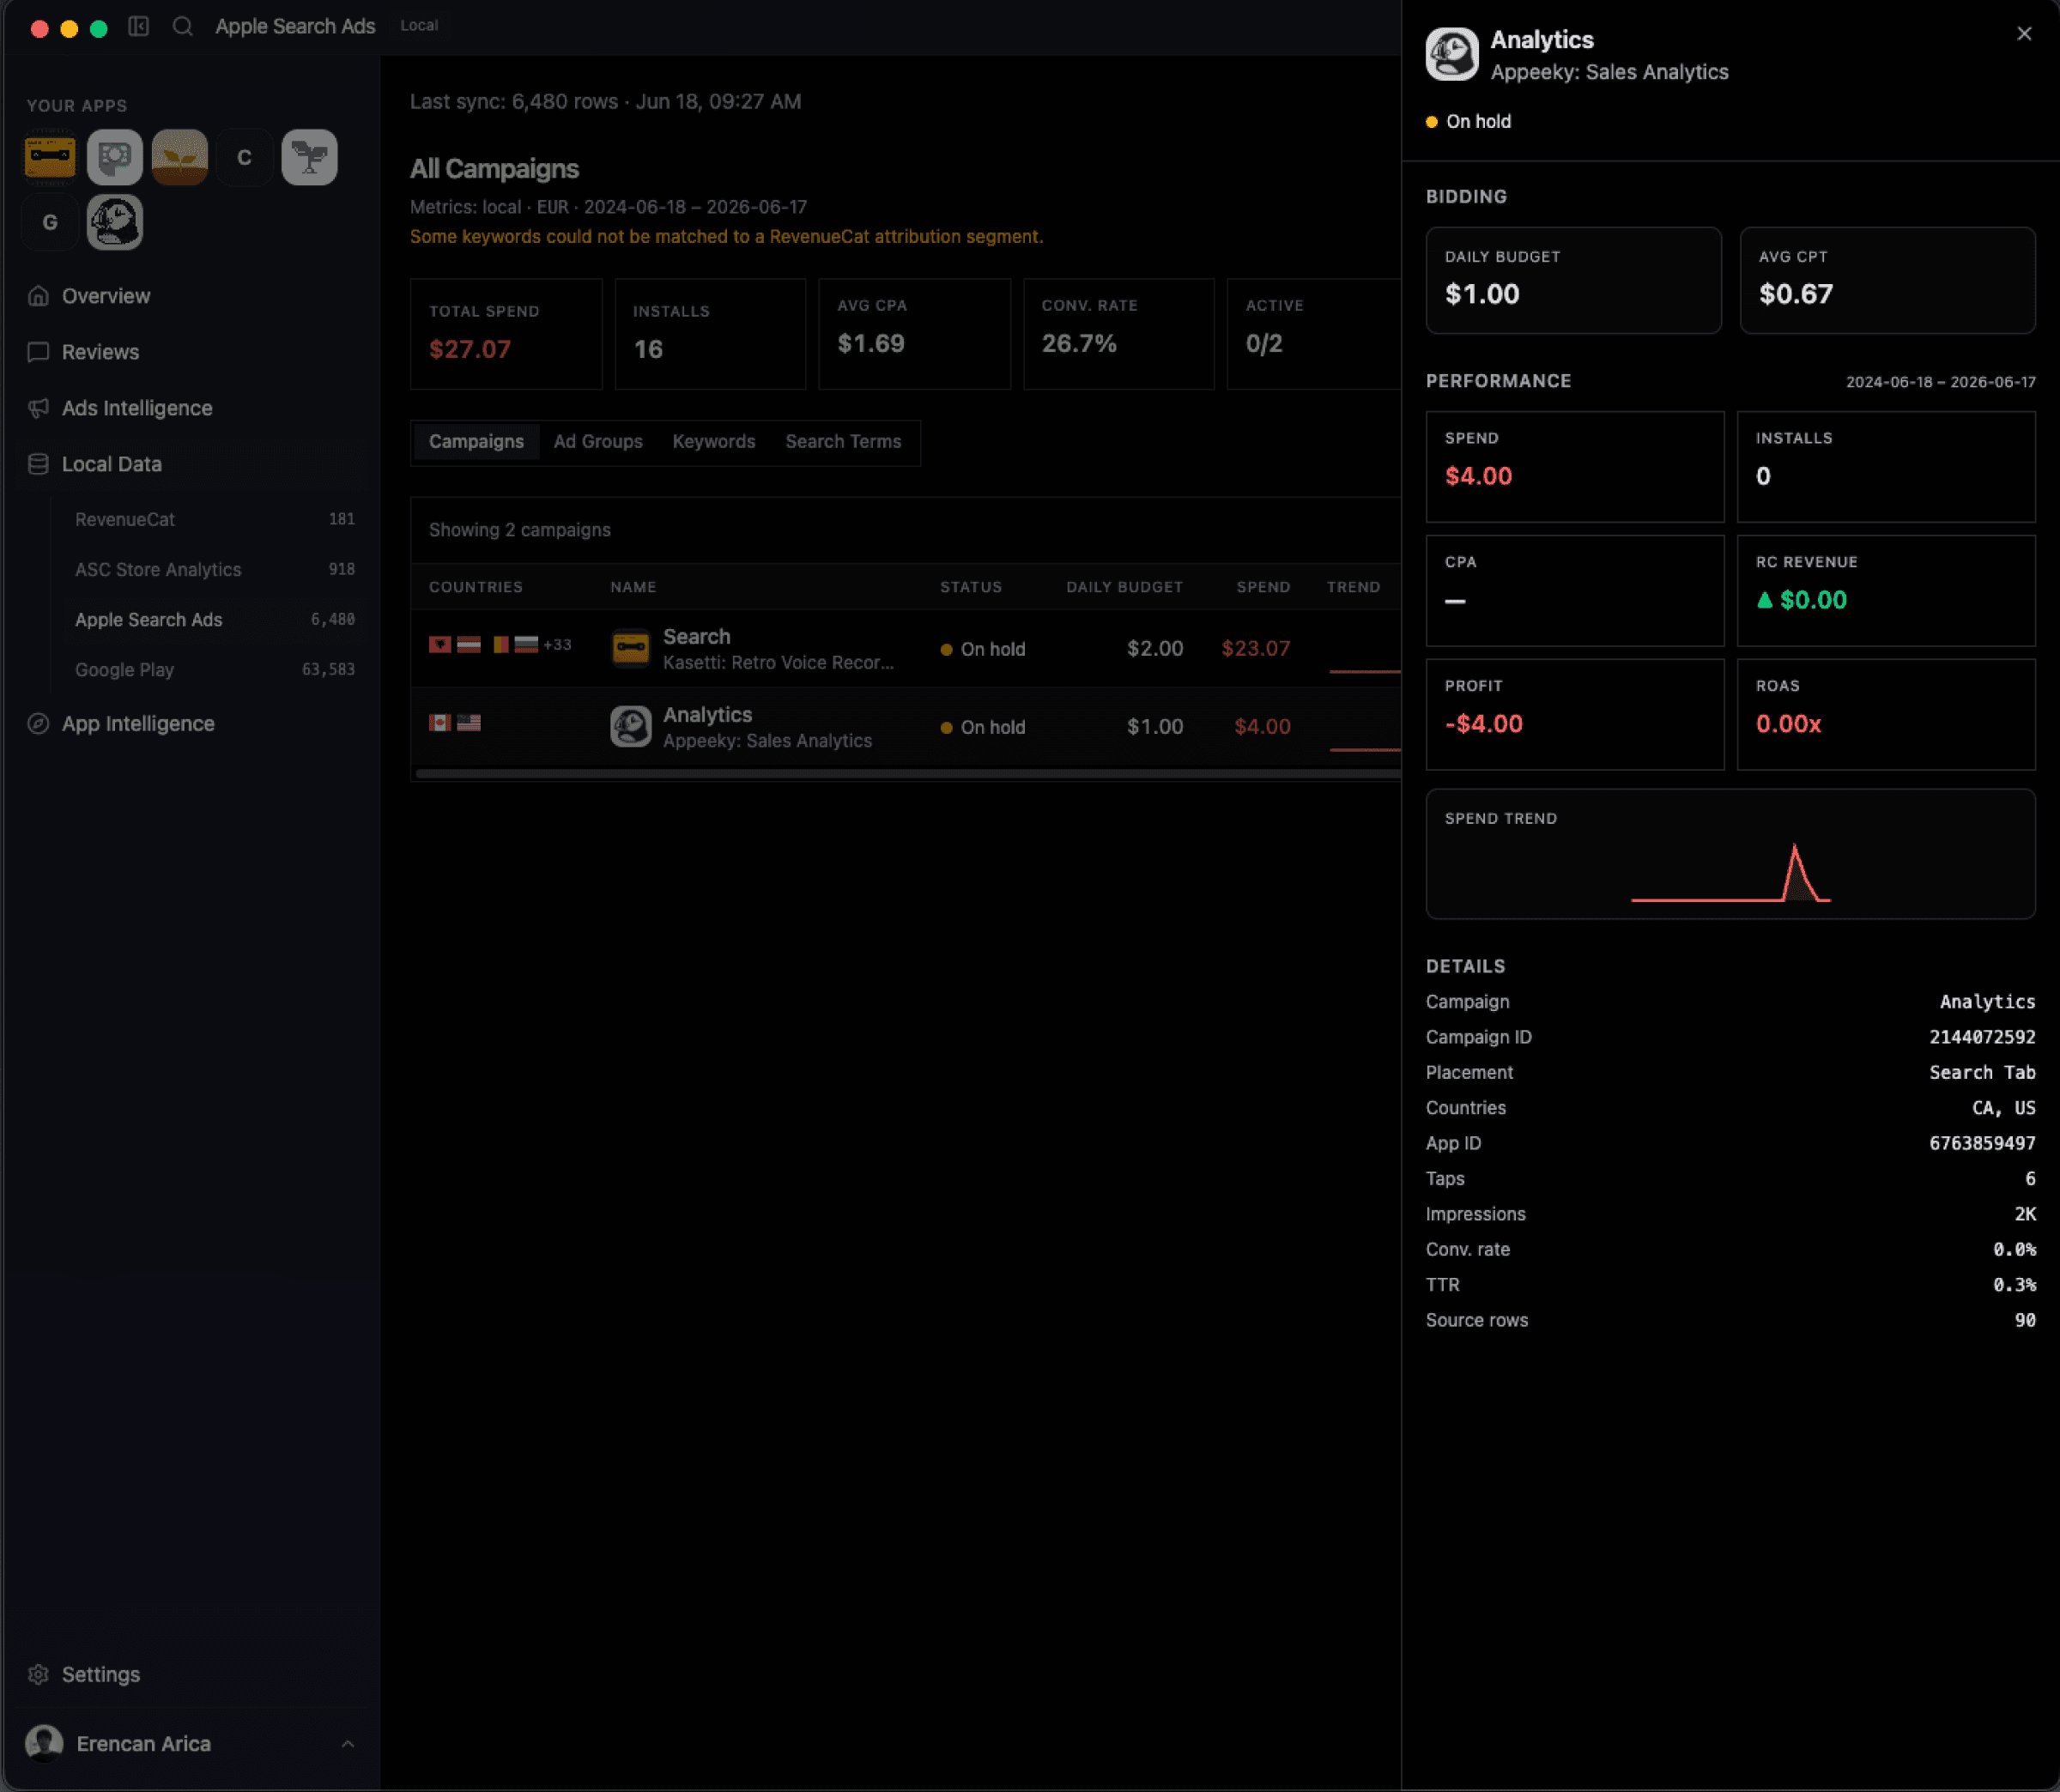Click the Total Spend $27.07 card

coord(506,334)
